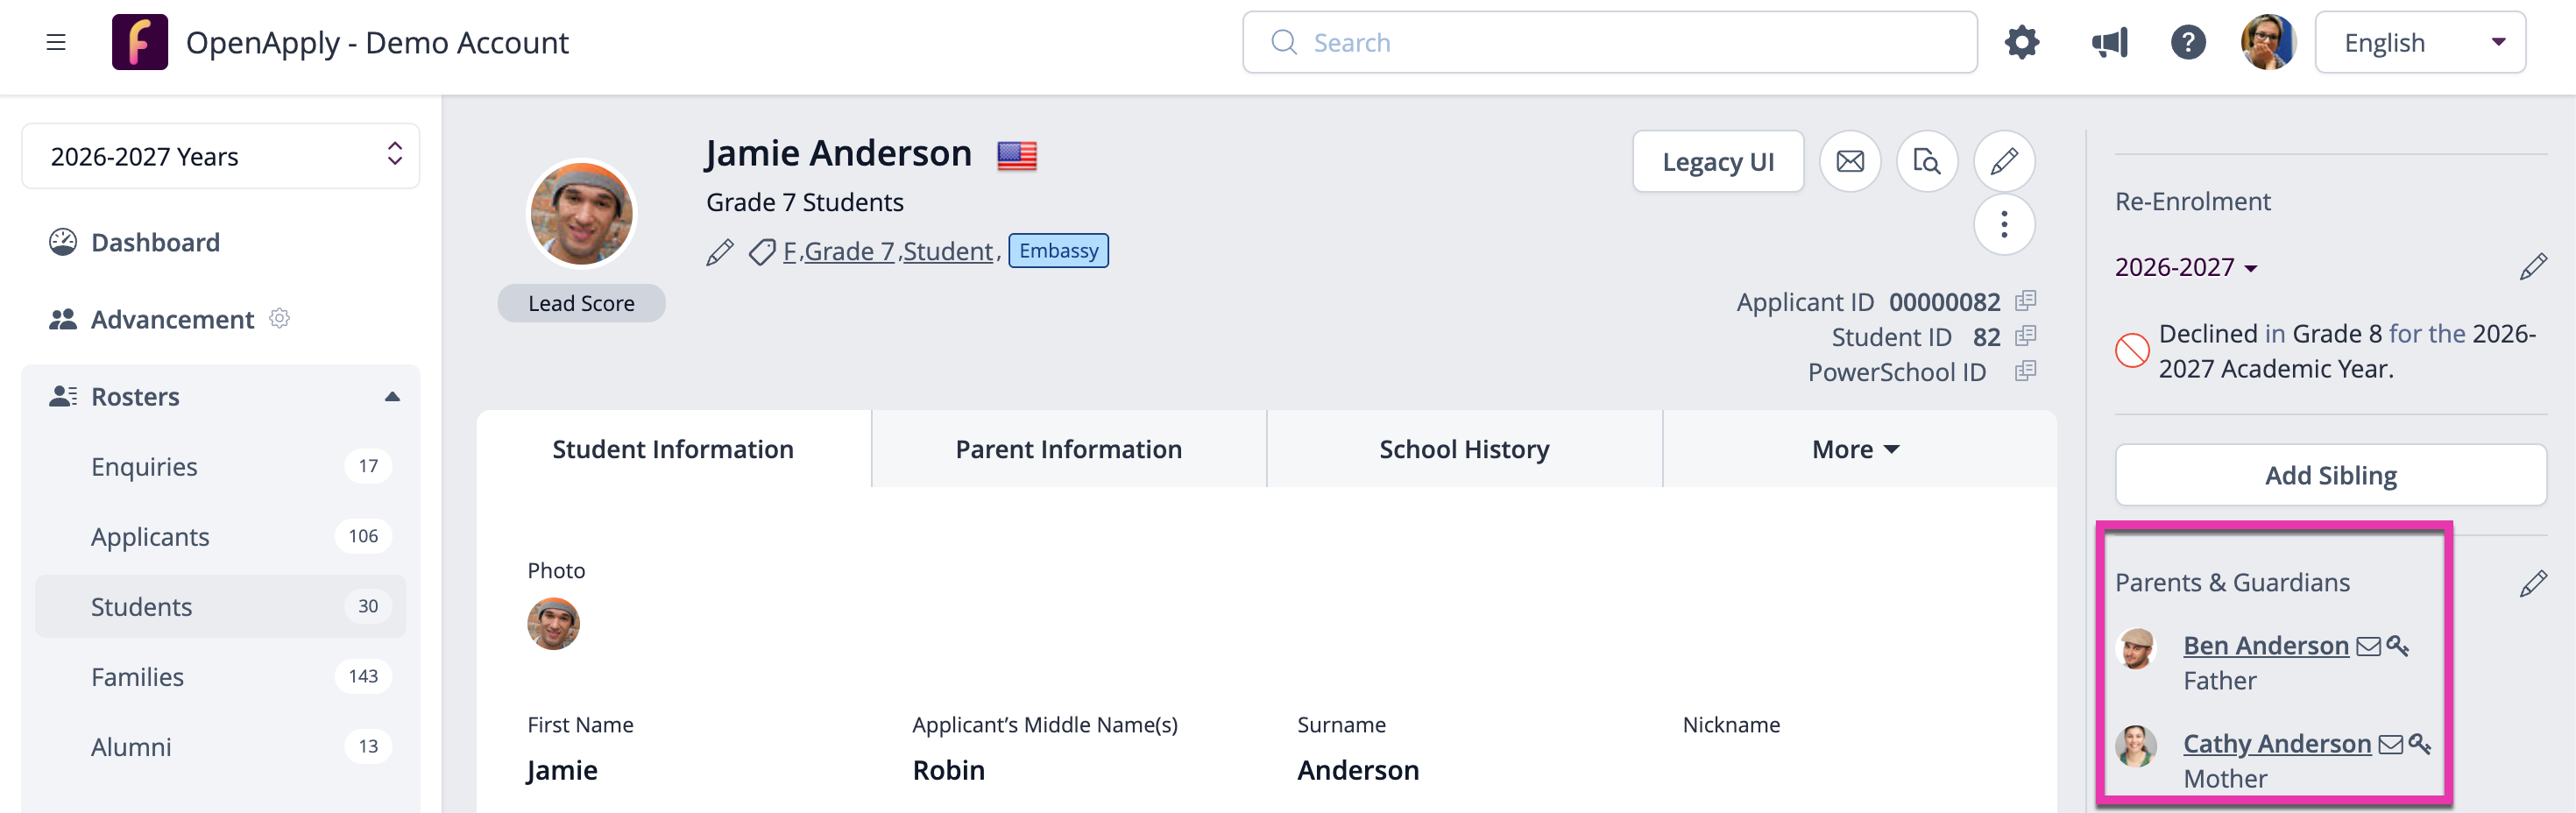Open Ben Anderson's profile link
Viewport: 2576px width, 813px height.
coord(2265,646)
